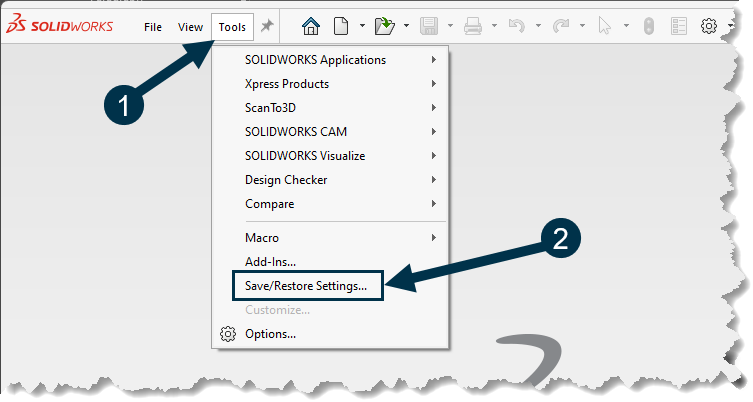This screenshot has width=753, height=402.
Task: Open Compare submenu
Action: pos(330,204)
